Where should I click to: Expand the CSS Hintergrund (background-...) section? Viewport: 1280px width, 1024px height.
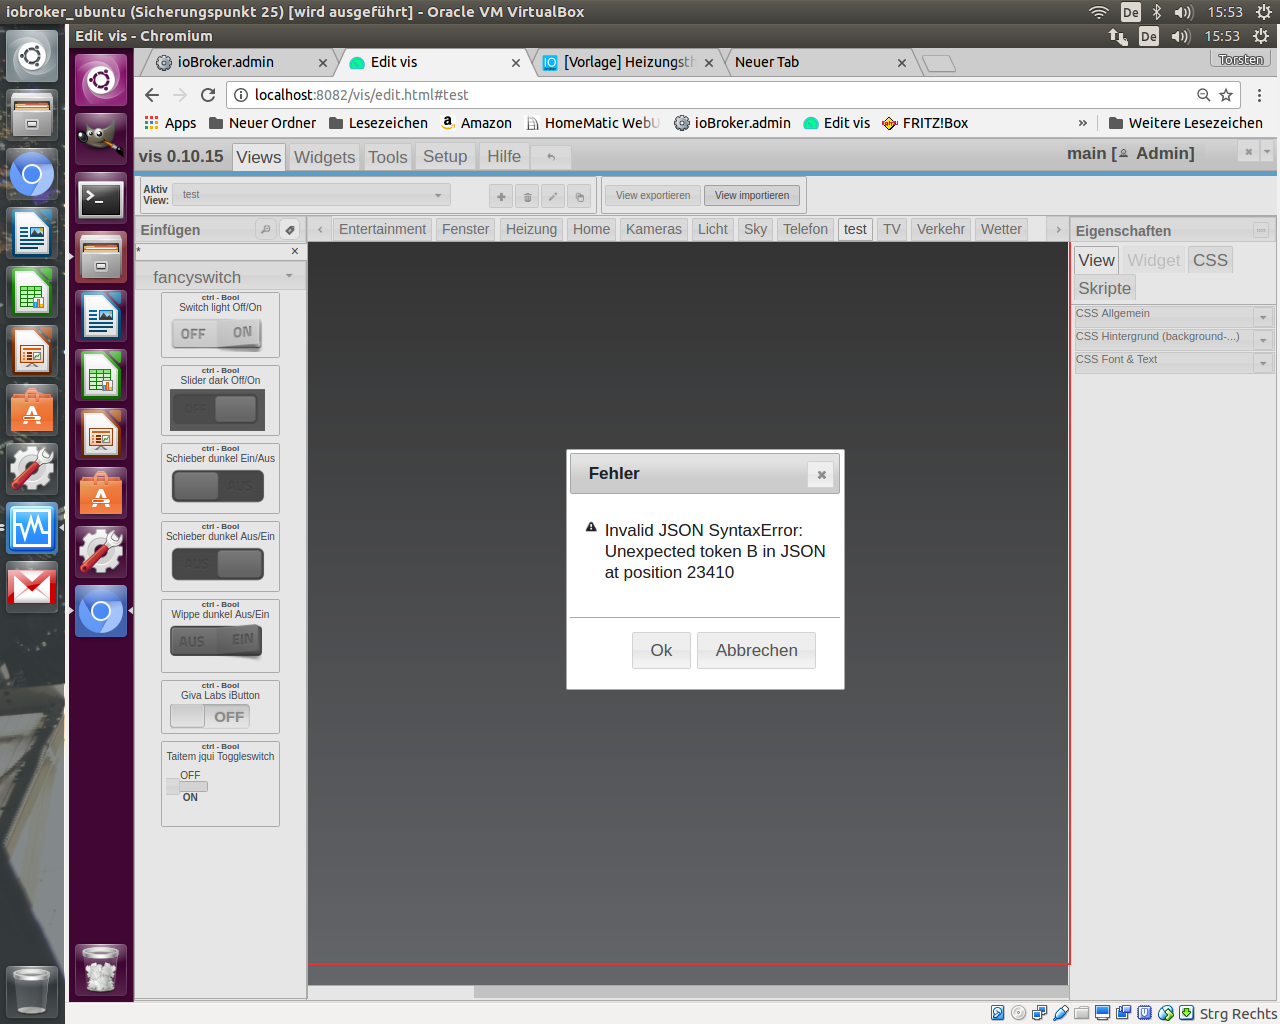1174,338
